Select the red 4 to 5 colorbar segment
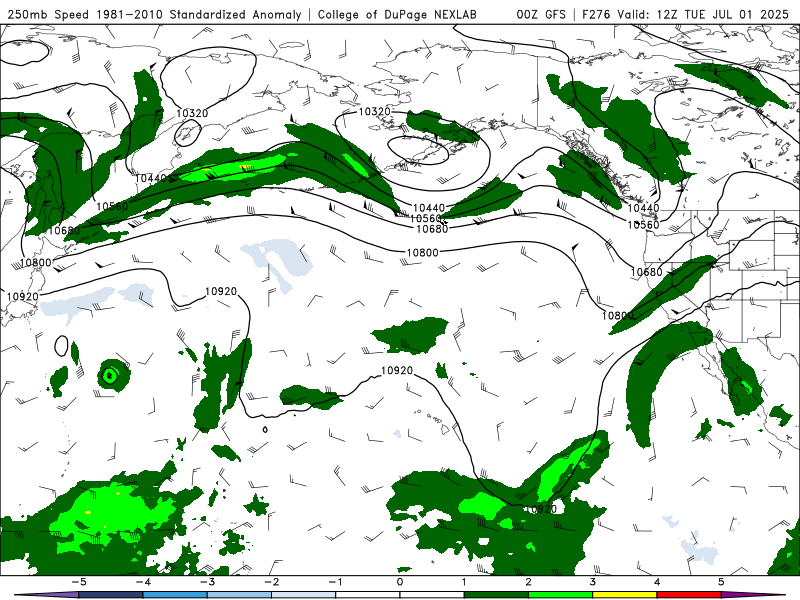Viewport: 800px width, 600px height. click(689, 595)
